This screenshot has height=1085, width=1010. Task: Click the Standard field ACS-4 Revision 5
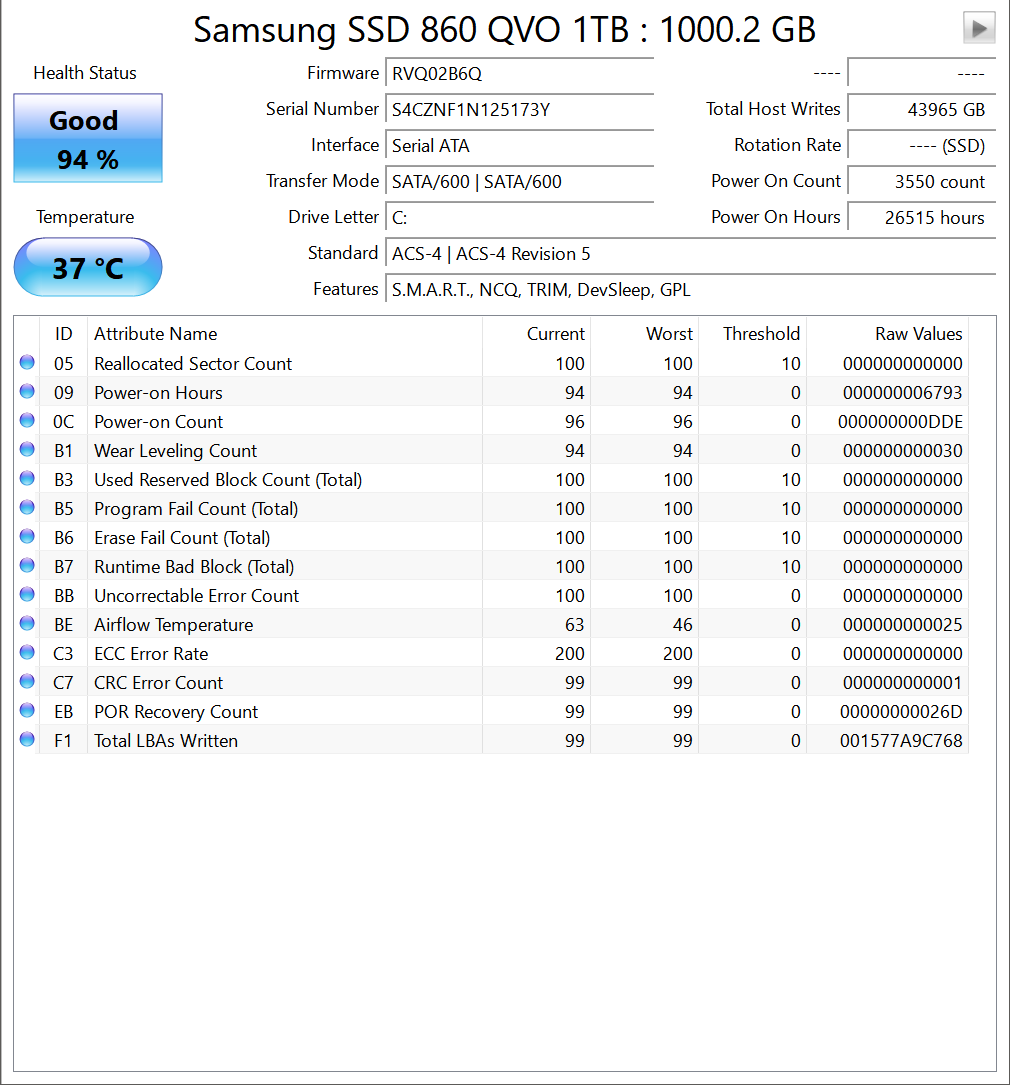(x=690, y=253)
